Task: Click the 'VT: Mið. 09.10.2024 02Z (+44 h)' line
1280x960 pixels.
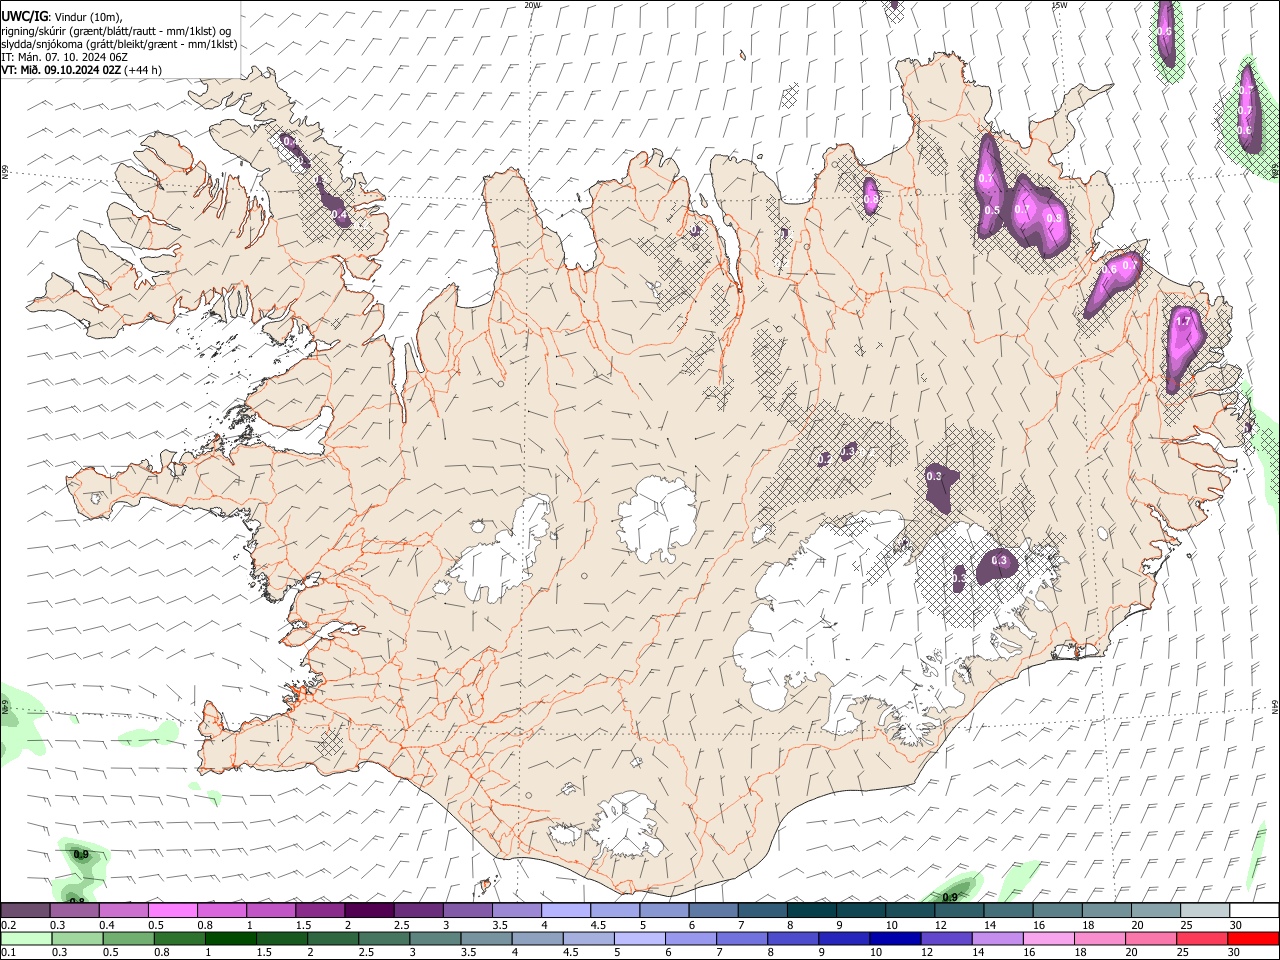Action: tap(81, 70)
